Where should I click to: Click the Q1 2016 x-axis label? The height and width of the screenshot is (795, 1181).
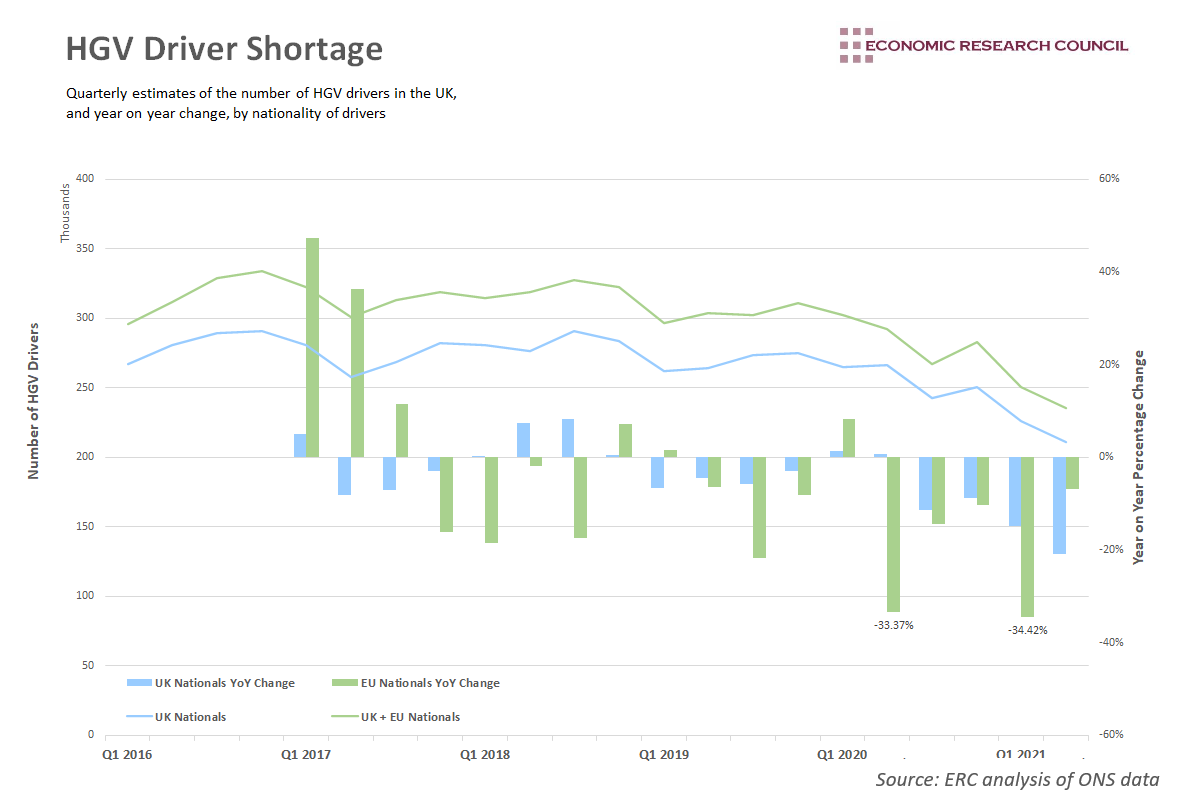[x=128, y=754]
